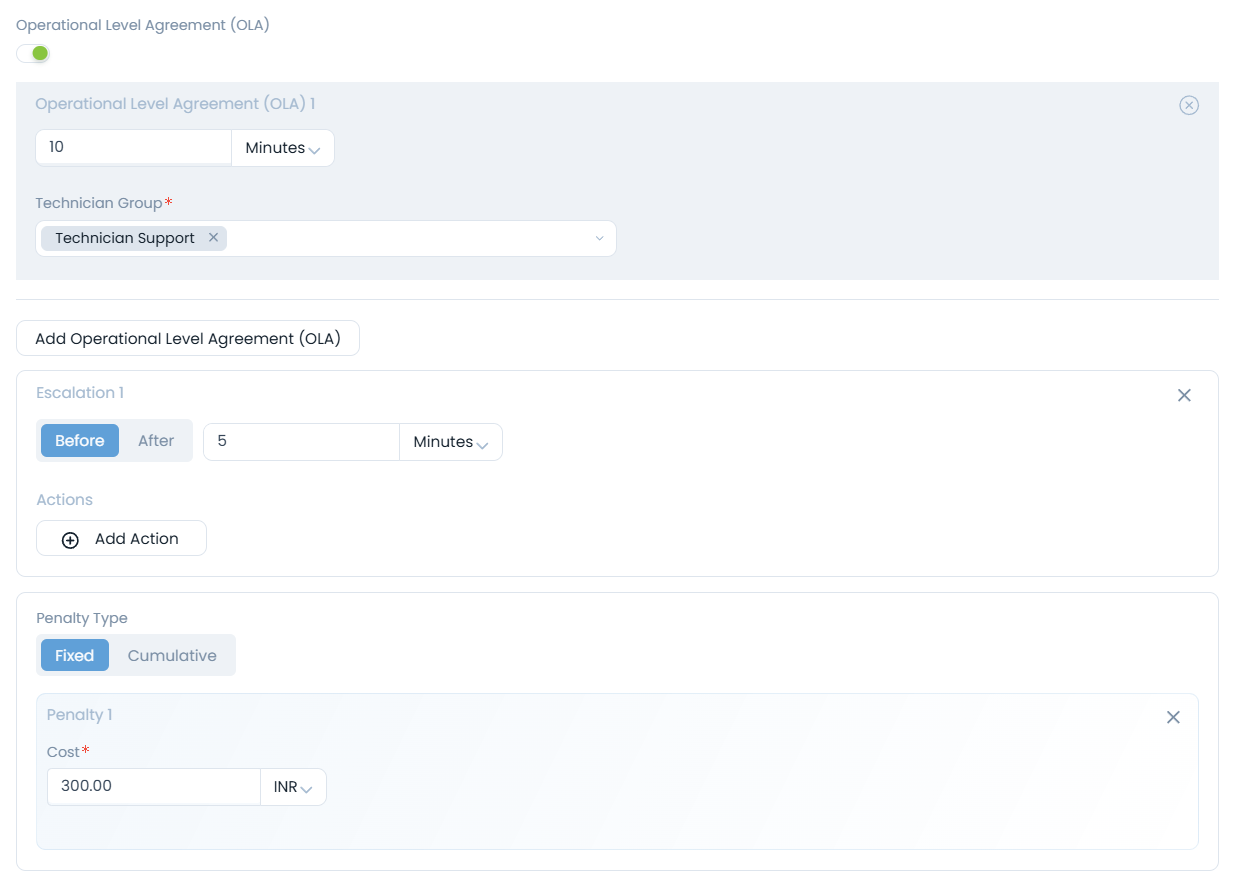Click Cost field showing 300.00
This screenshot has height=888, width=1245.
(153, 787)
